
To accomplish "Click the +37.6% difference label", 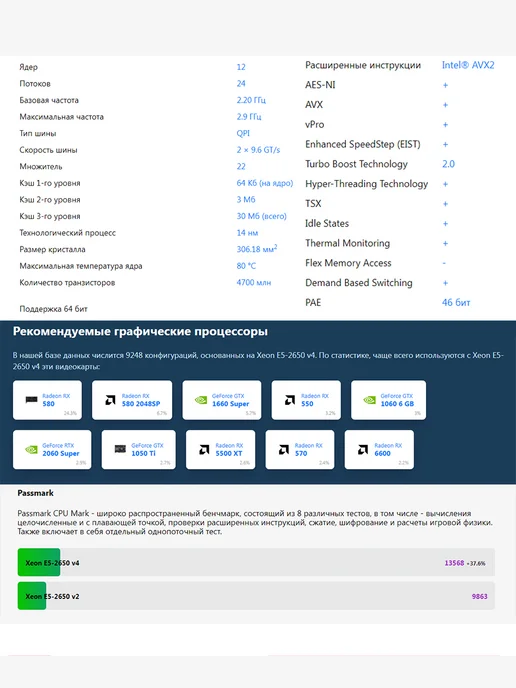I will click(476, 563).
